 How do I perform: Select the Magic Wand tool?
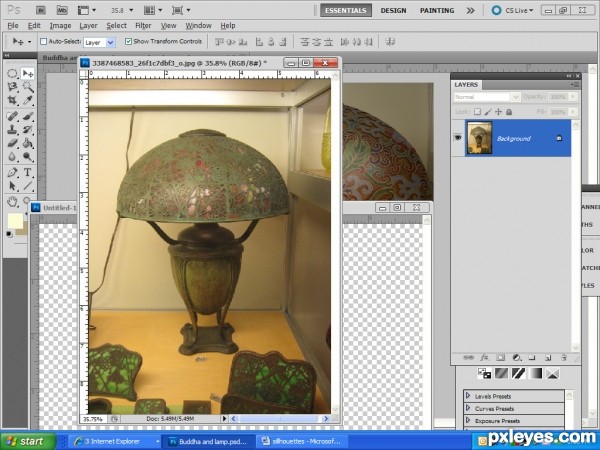[28, 87]
